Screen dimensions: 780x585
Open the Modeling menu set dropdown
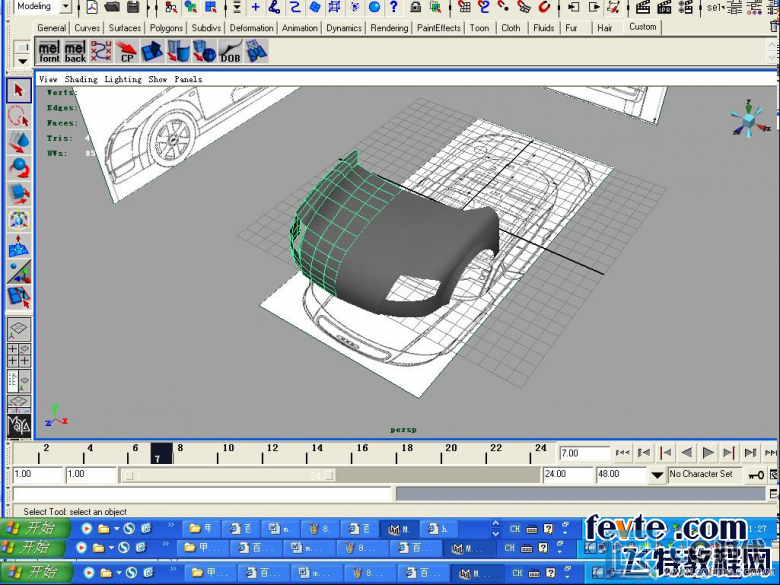66,6
